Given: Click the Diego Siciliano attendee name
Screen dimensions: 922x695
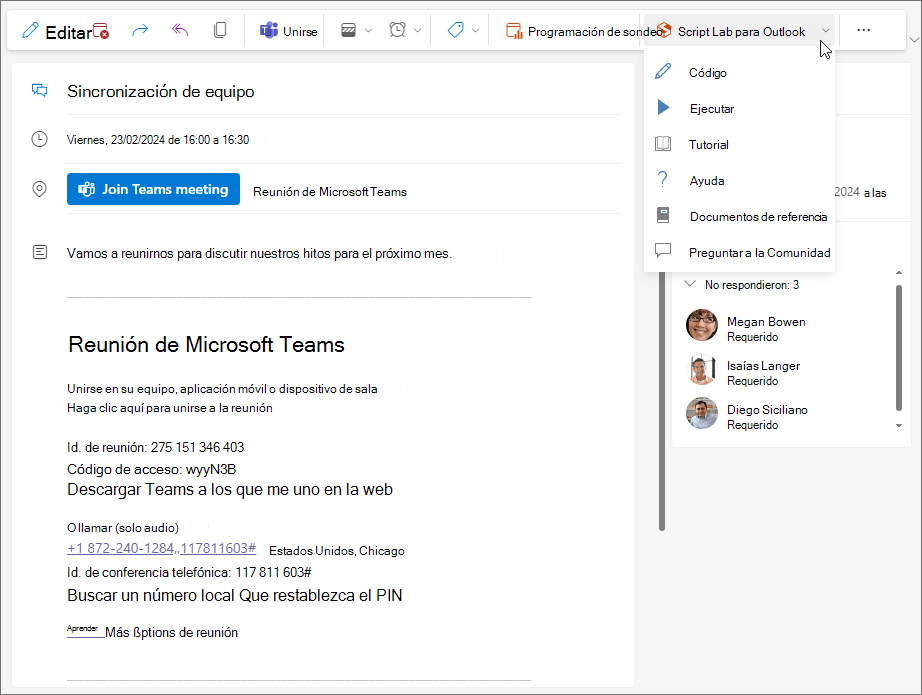Looking at the screenshot, I should (767, 410).
